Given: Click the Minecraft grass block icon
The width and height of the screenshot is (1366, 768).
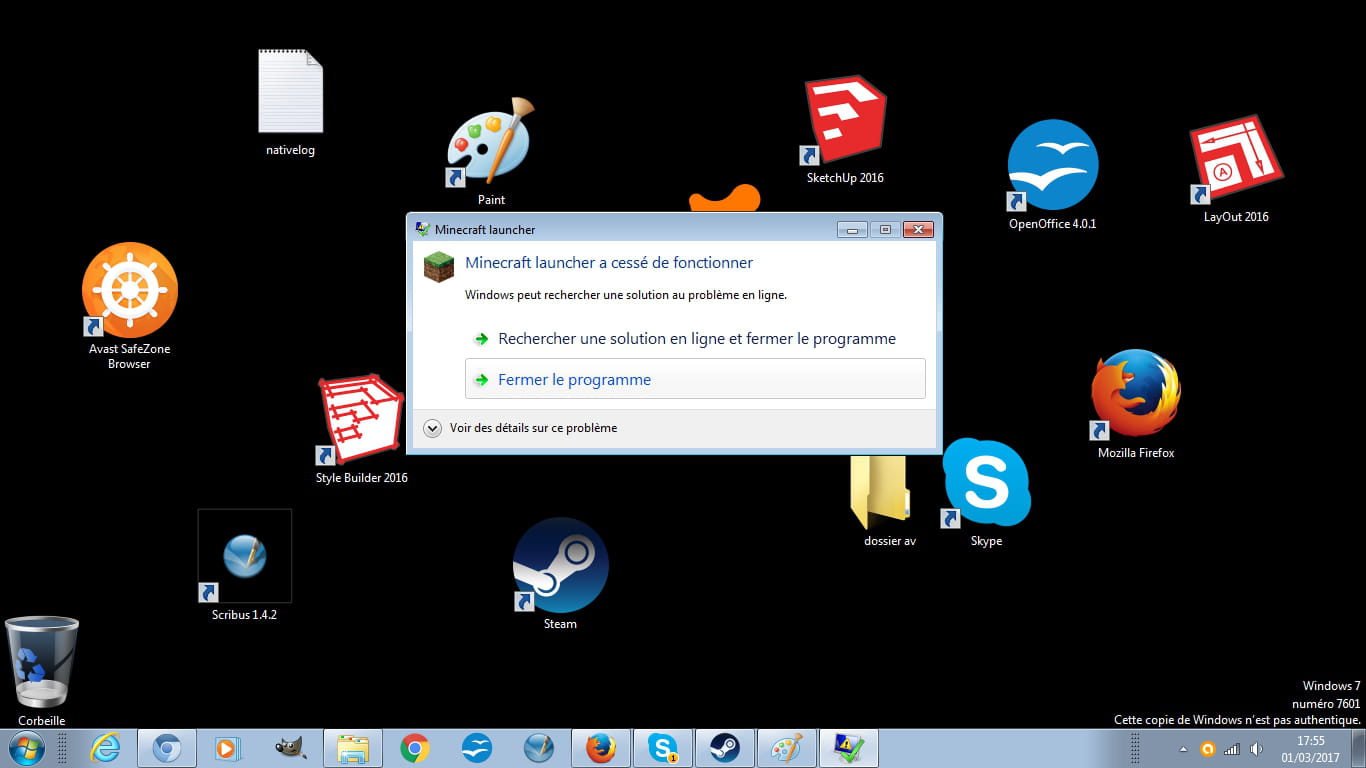Looking at the screenshot, I should click(439, 266).
